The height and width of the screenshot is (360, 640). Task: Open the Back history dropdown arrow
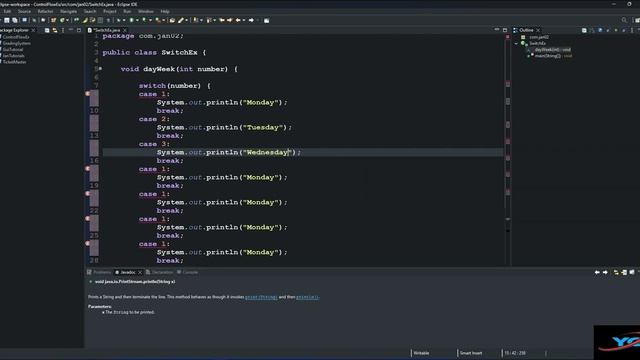[x=244, y=20]
